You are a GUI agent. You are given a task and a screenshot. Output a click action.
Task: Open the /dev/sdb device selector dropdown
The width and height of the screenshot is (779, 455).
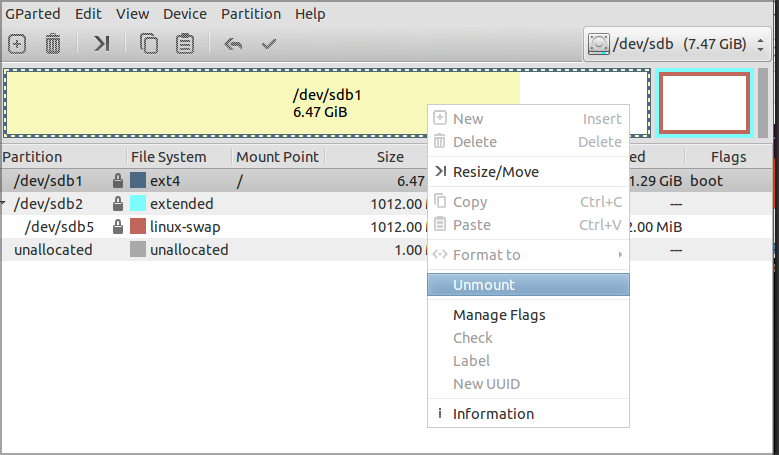point(675,44)
